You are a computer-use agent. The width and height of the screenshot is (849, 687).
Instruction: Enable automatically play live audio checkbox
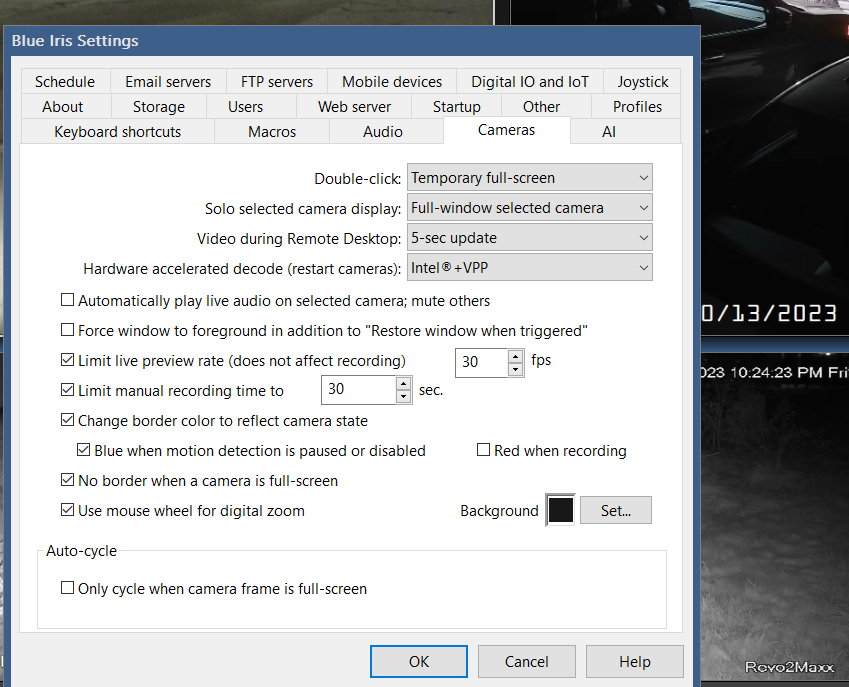pyautogui.click(x=67, y=300)
